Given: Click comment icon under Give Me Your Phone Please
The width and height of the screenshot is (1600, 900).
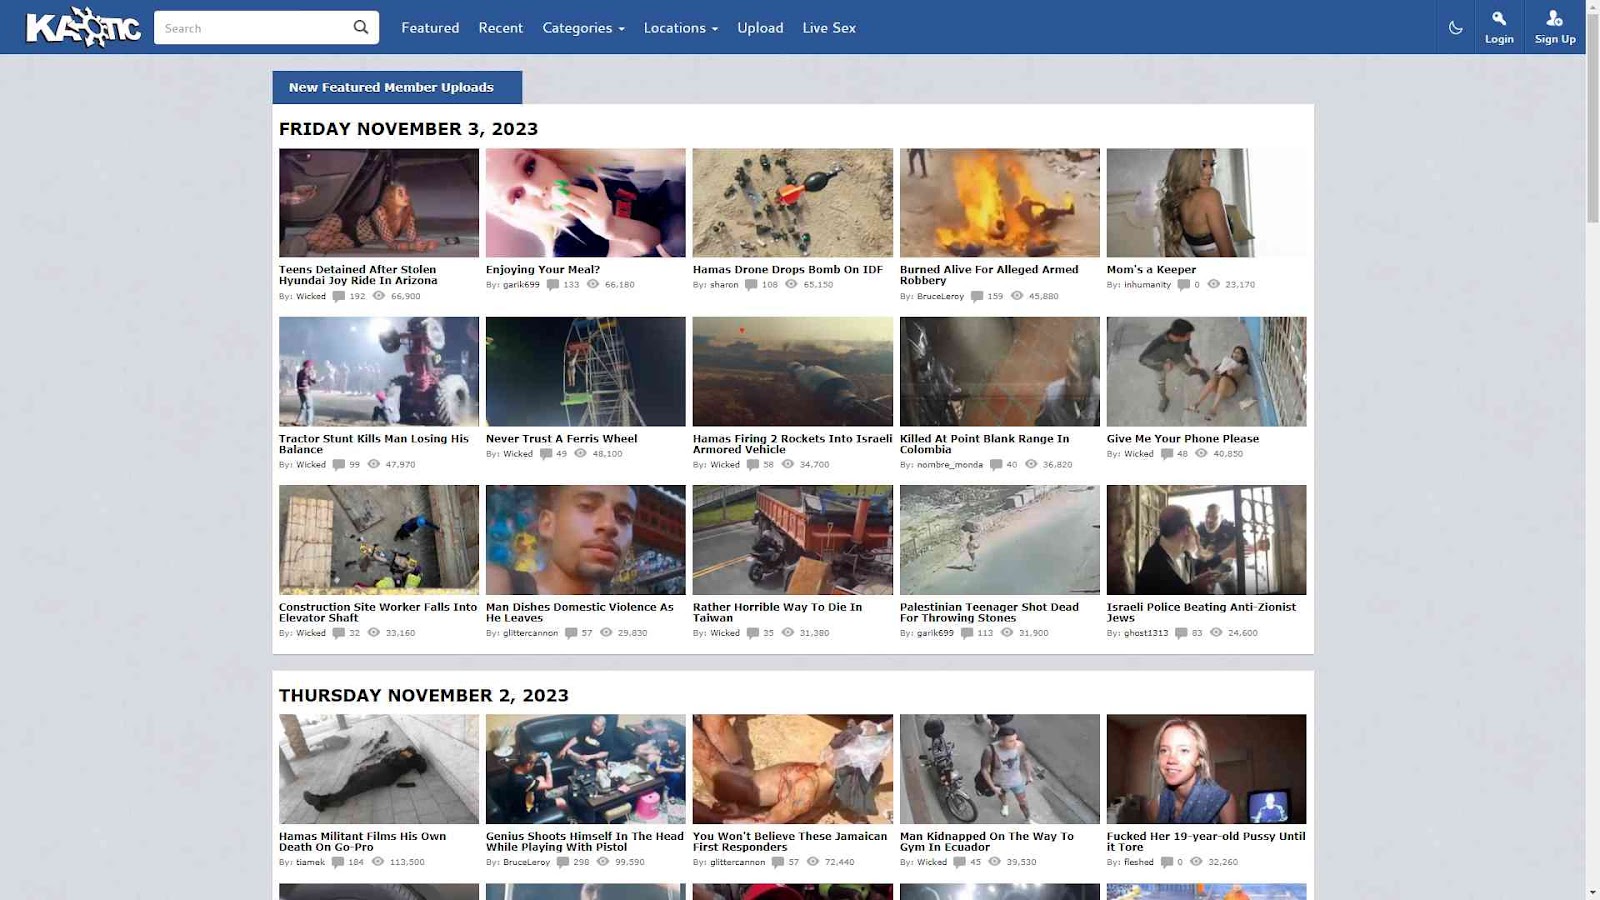Looking at the screenshot, I should coord(1166,454).
